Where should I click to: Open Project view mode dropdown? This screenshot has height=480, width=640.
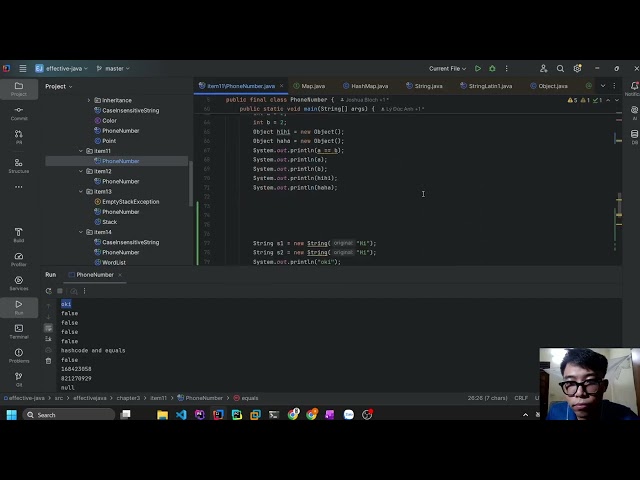(59, 87)
